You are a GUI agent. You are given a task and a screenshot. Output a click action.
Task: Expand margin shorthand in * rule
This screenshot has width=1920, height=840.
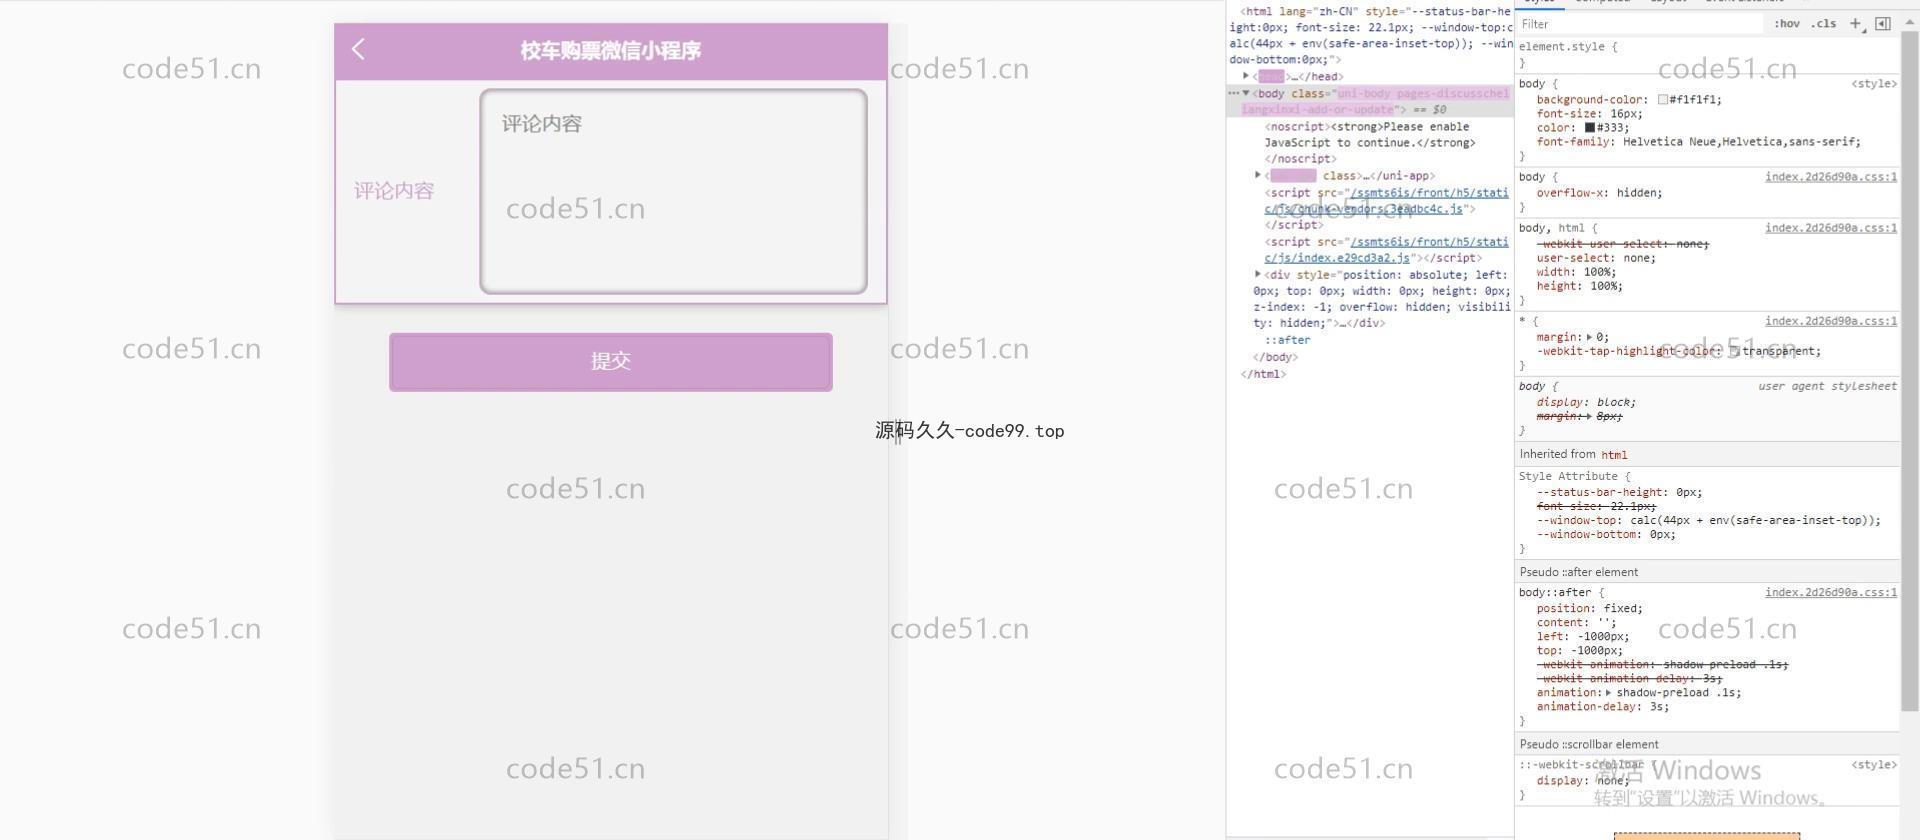[1589, 337]
